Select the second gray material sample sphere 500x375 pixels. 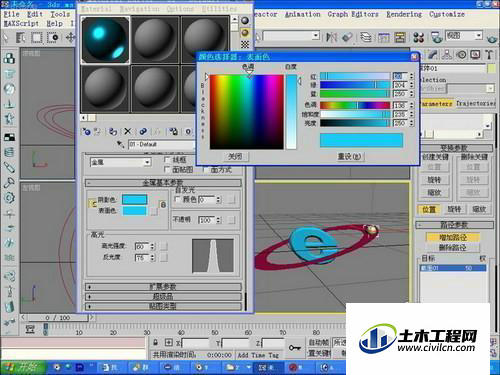coord(155,40)
